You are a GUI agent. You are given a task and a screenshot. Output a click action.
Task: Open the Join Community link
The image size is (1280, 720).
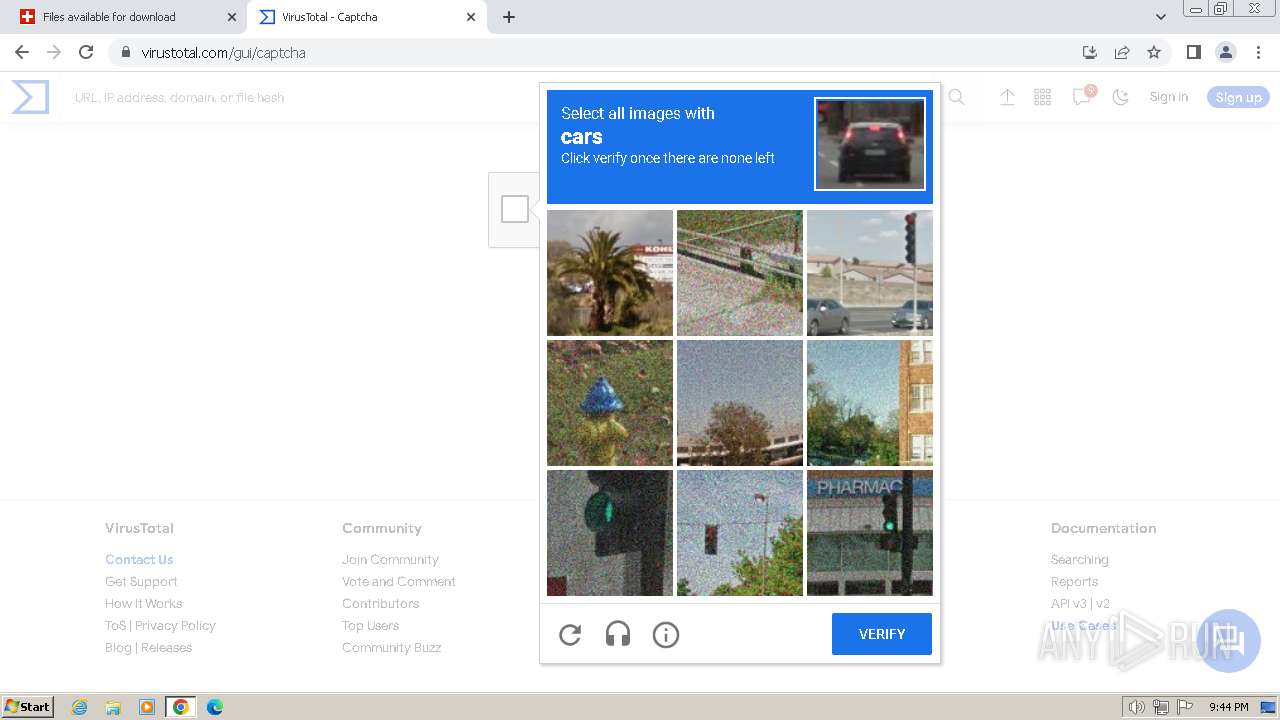(390, 559)
